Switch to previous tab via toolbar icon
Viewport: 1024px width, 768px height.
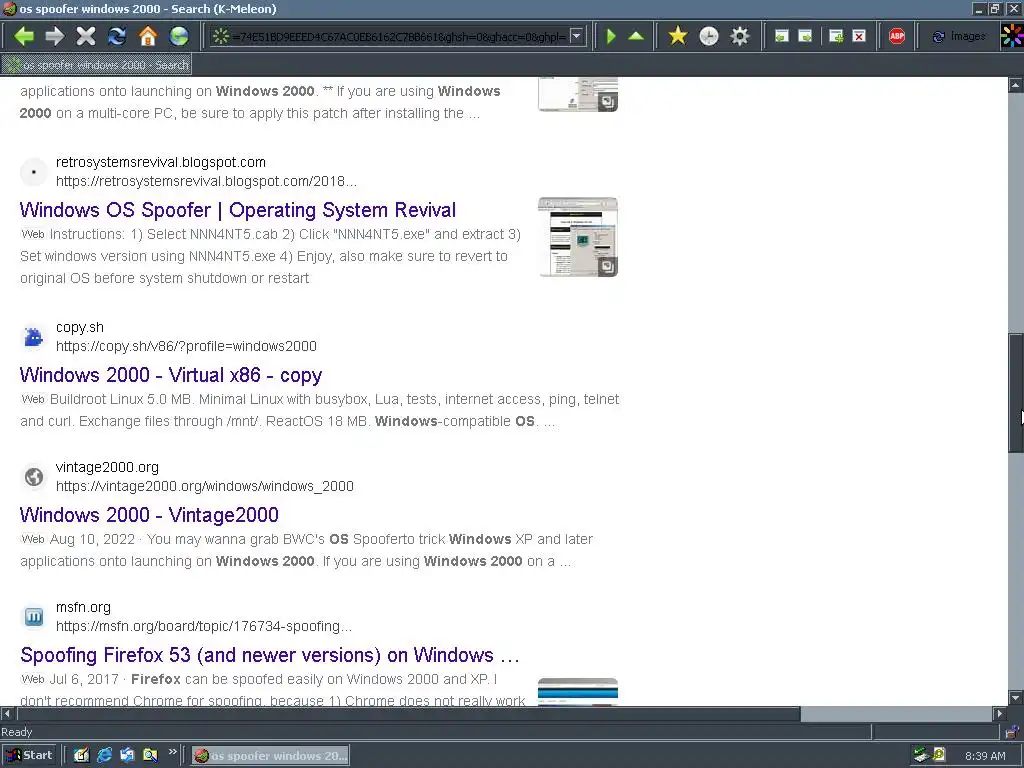[x=782, y=37]
